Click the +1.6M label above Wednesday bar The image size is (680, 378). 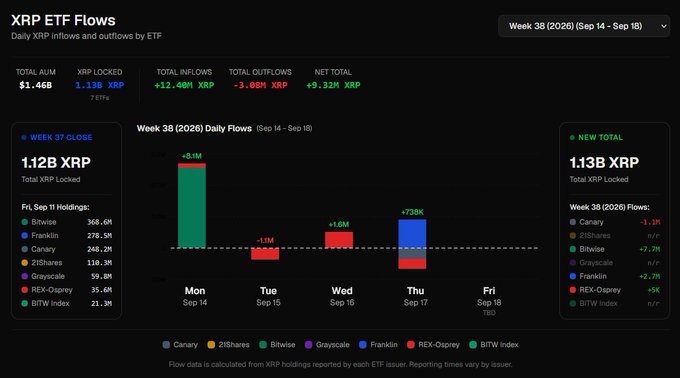point(339,224)
